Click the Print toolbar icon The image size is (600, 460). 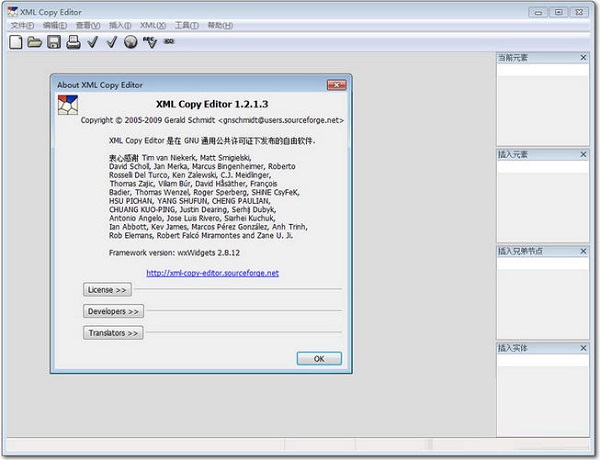[73, 42]
